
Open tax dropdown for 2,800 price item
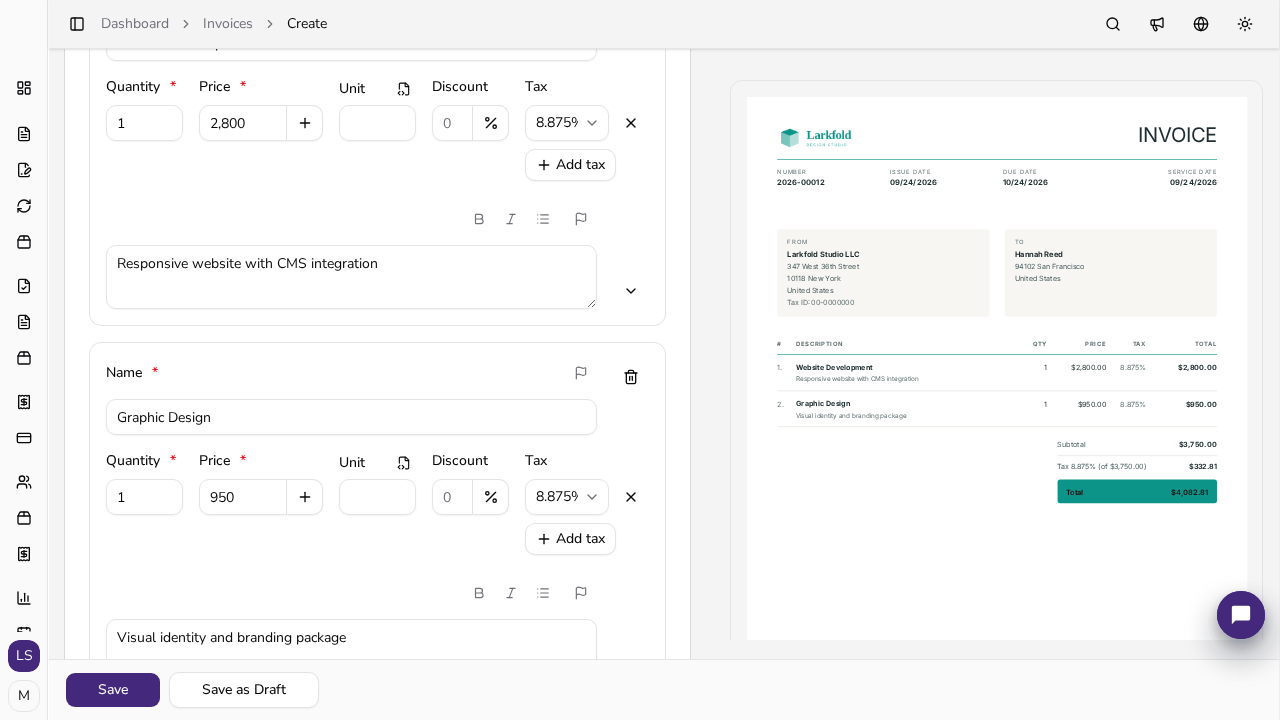[x=567, y=123]
